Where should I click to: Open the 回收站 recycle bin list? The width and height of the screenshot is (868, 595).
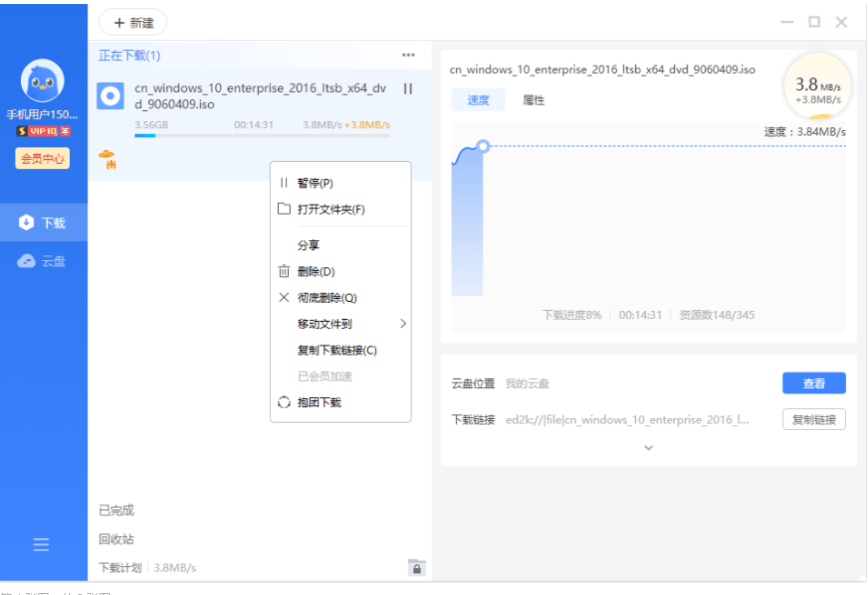pyautogui.click(x=116, y=539)
